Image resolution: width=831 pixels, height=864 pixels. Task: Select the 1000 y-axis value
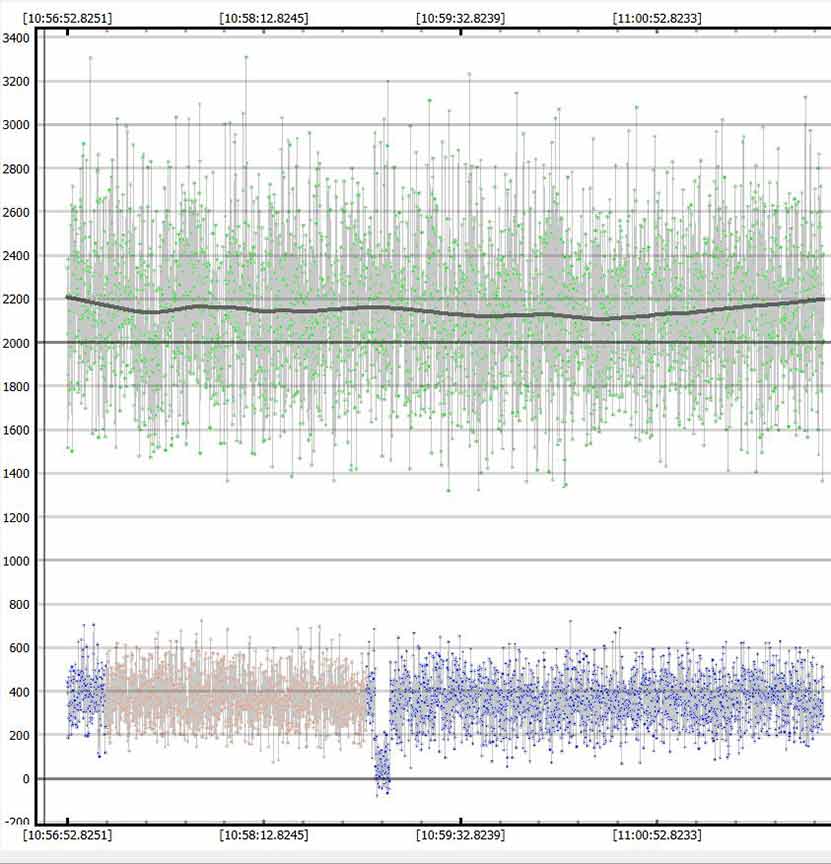click(x=16, y=561)
